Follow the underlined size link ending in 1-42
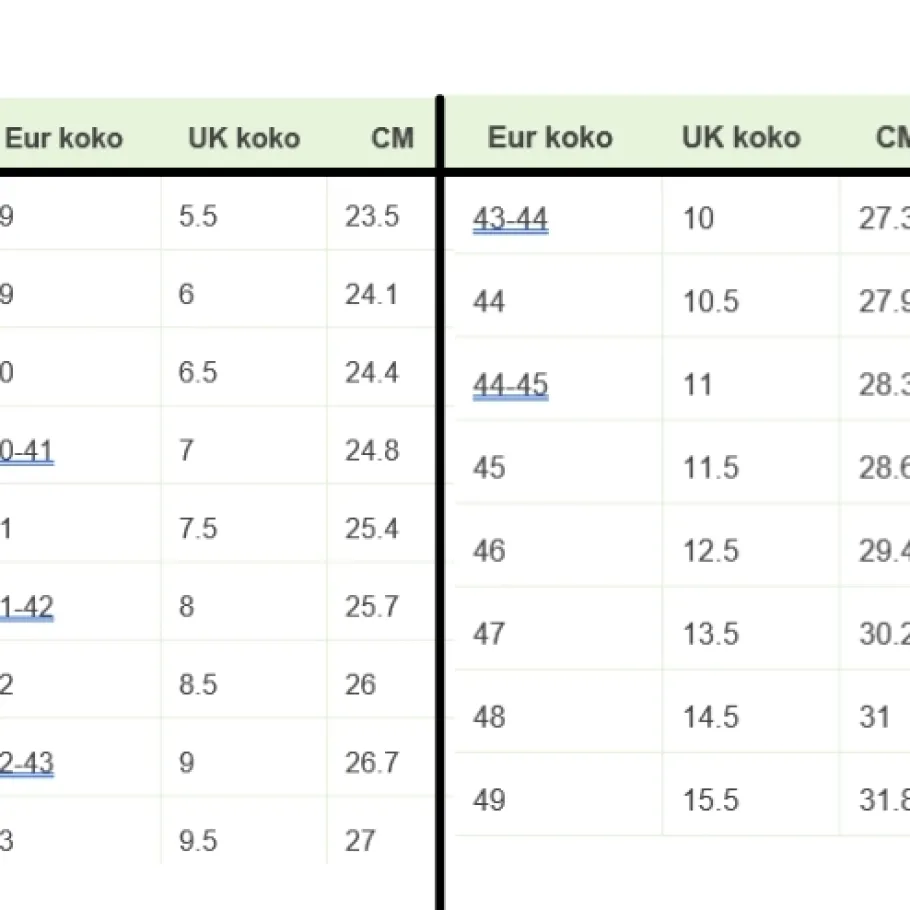 [26, 607]
